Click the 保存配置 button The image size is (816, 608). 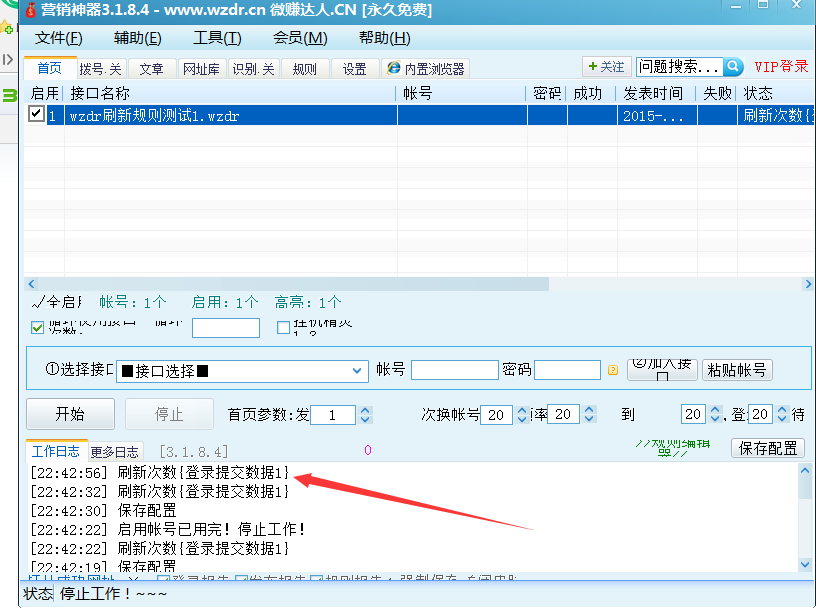pyautogui.click(x=768, y=448)
